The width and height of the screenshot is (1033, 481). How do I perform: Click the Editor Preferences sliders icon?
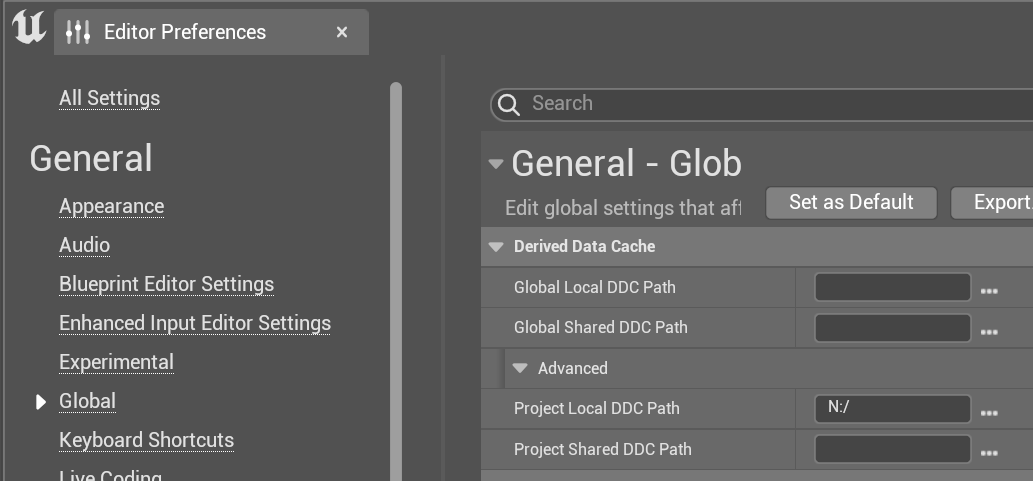point(78,32)
